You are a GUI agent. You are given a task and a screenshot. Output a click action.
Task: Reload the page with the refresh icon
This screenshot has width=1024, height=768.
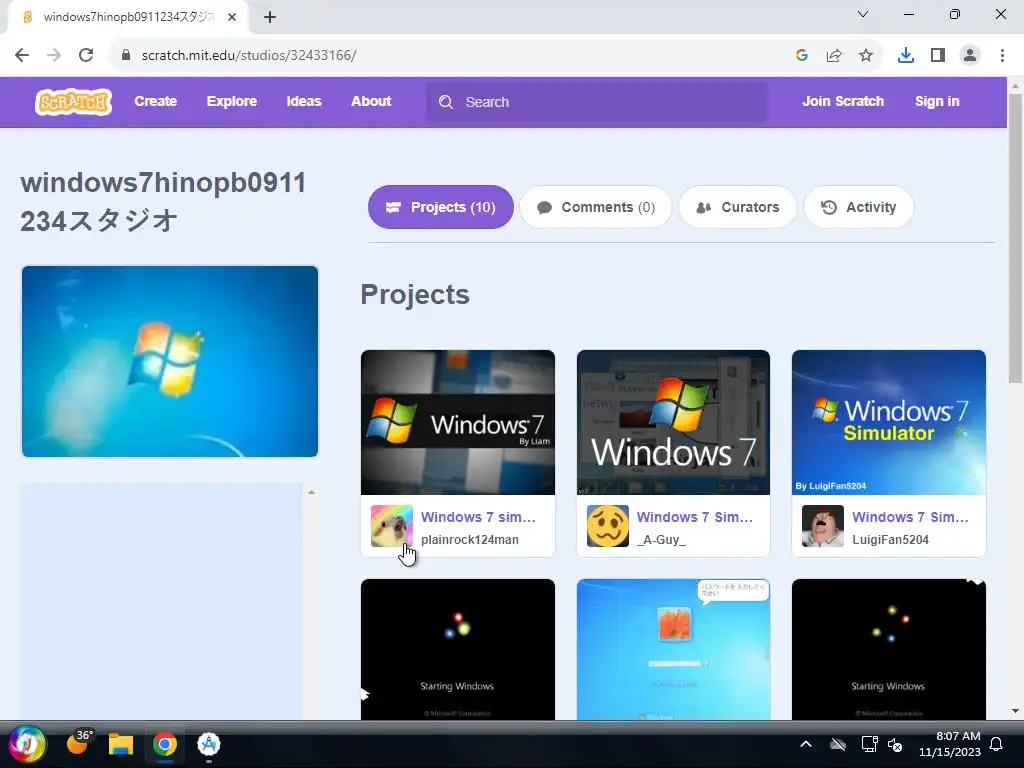click(x=86, y=55)
